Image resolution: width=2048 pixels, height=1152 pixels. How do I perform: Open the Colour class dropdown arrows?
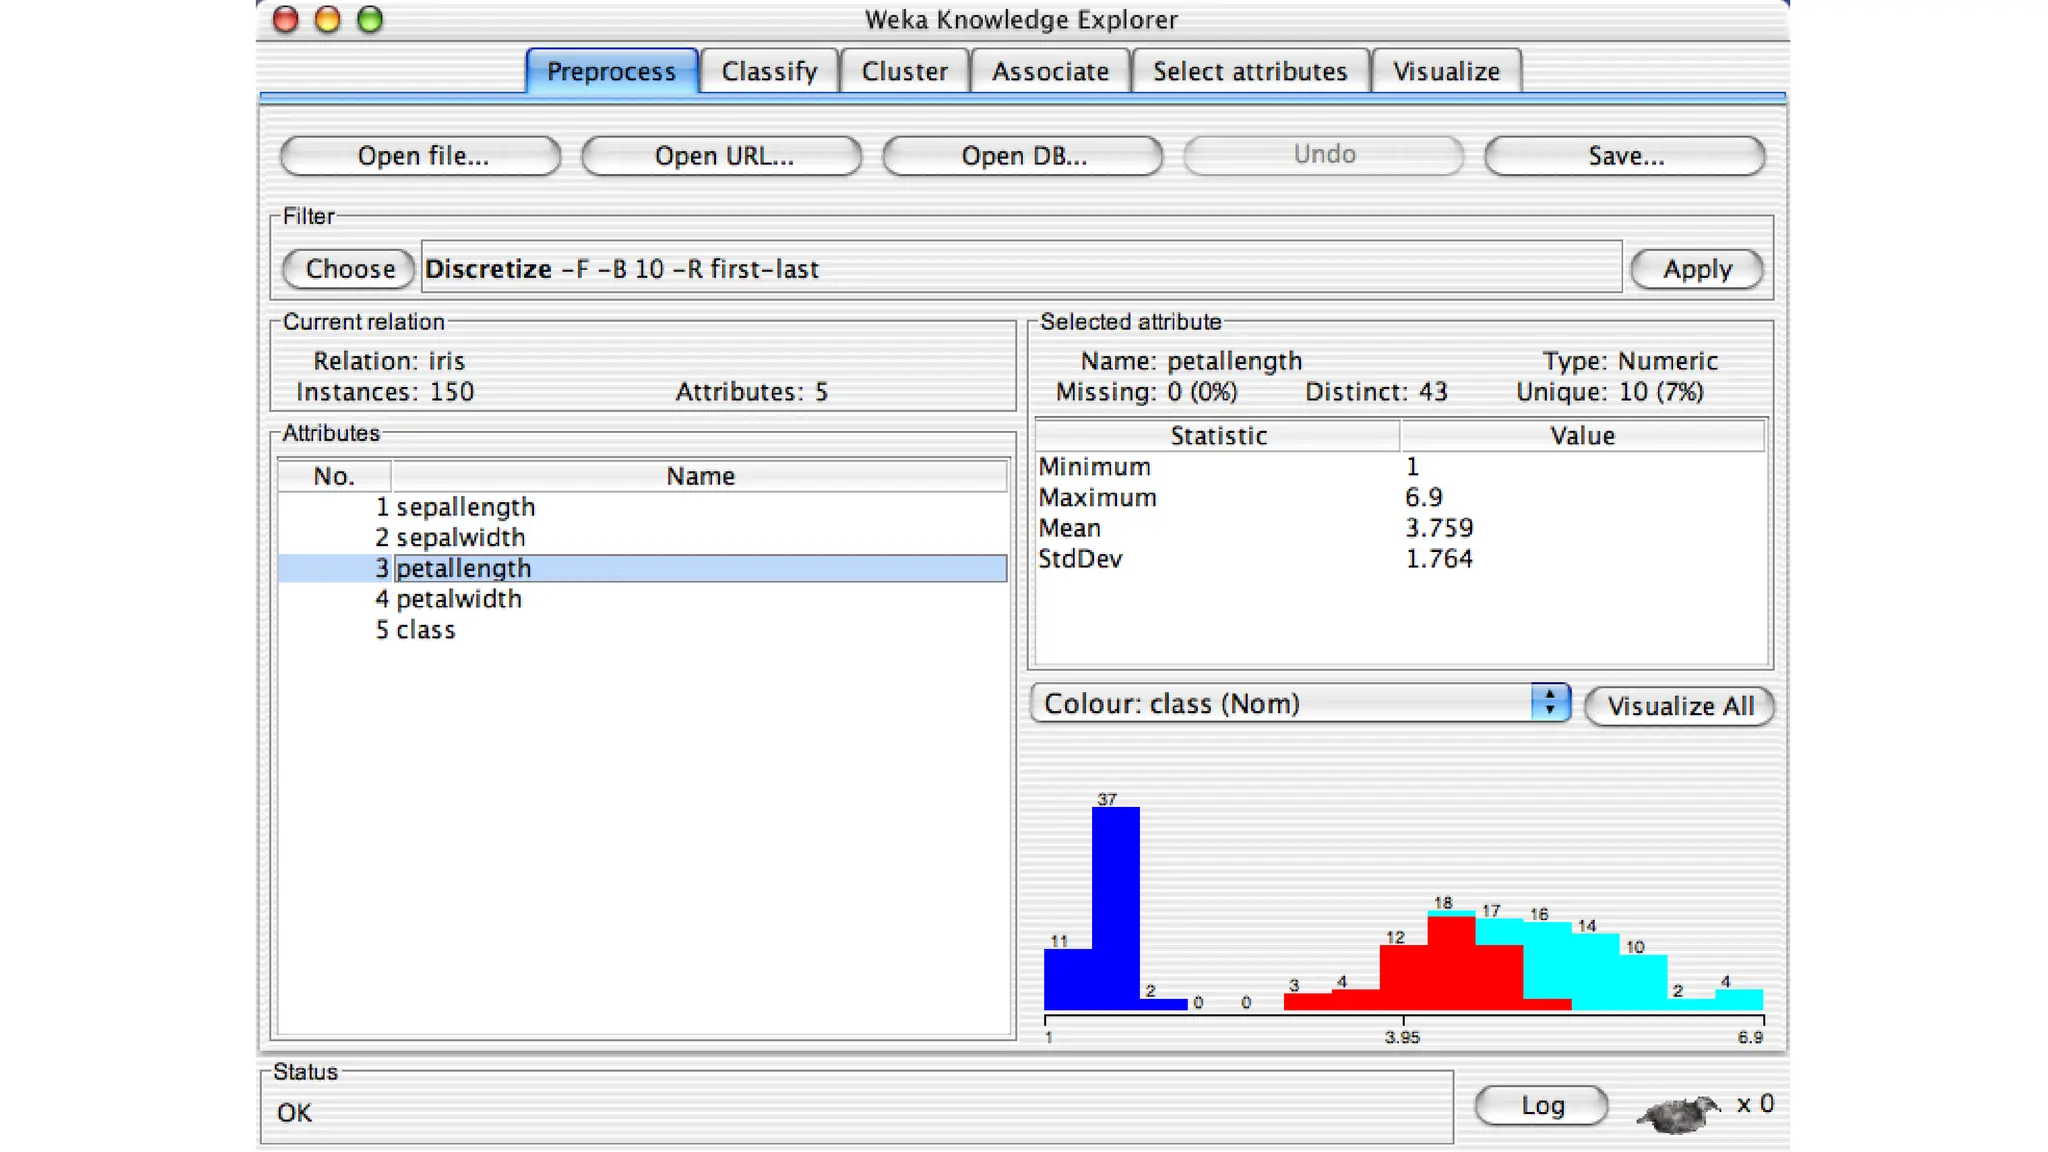[1549, 703]
